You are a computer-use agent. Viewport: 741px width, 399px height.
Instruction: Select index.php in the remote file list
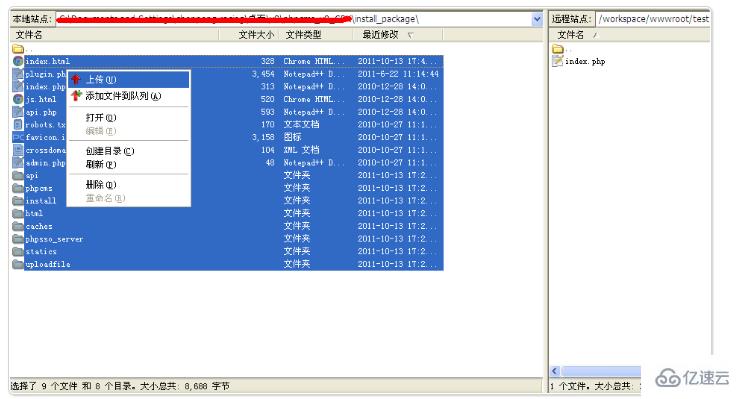[x=585, y=61]
